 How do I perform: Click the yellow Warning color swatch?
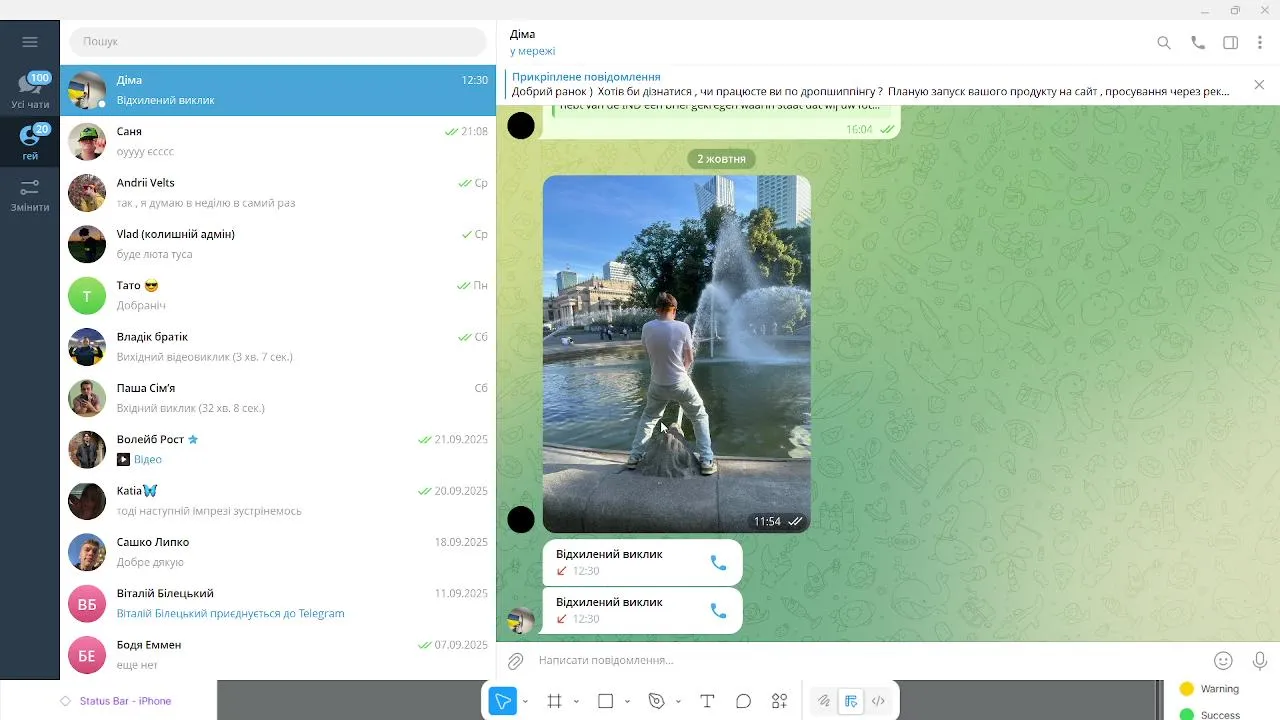1187,689
